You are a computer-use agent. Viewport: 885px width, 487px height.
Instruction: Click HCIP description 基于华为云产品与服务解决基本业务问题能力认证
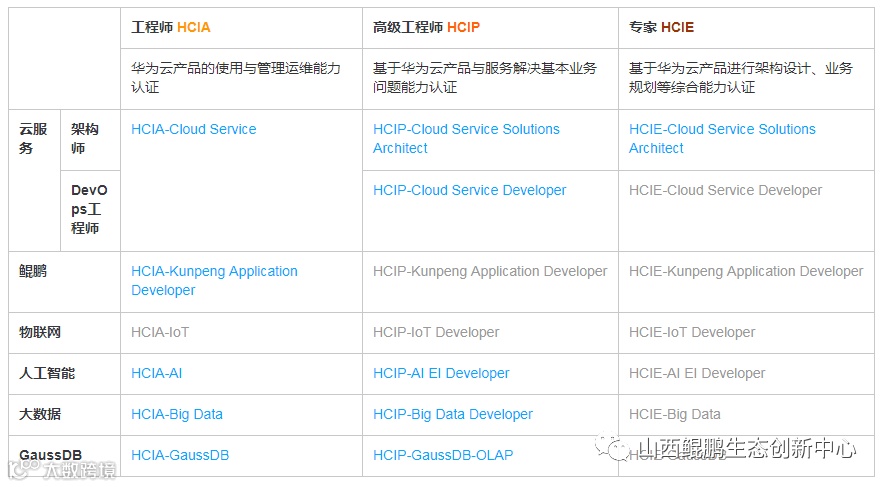(x=484, y=78)
